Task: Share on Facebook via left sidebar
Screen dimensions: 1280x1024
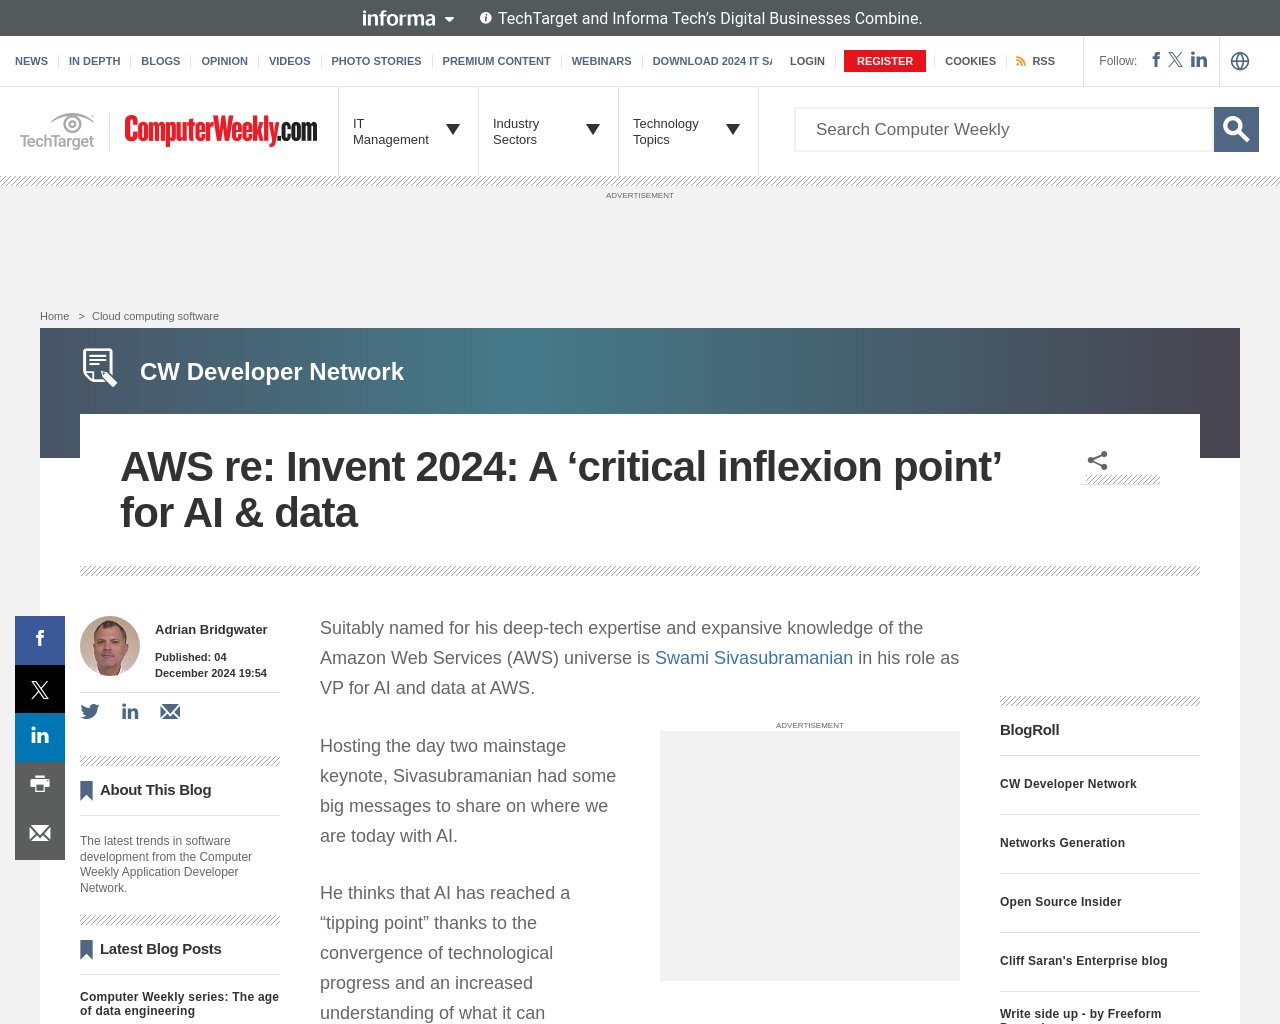Action: click(x=40, y=640)
